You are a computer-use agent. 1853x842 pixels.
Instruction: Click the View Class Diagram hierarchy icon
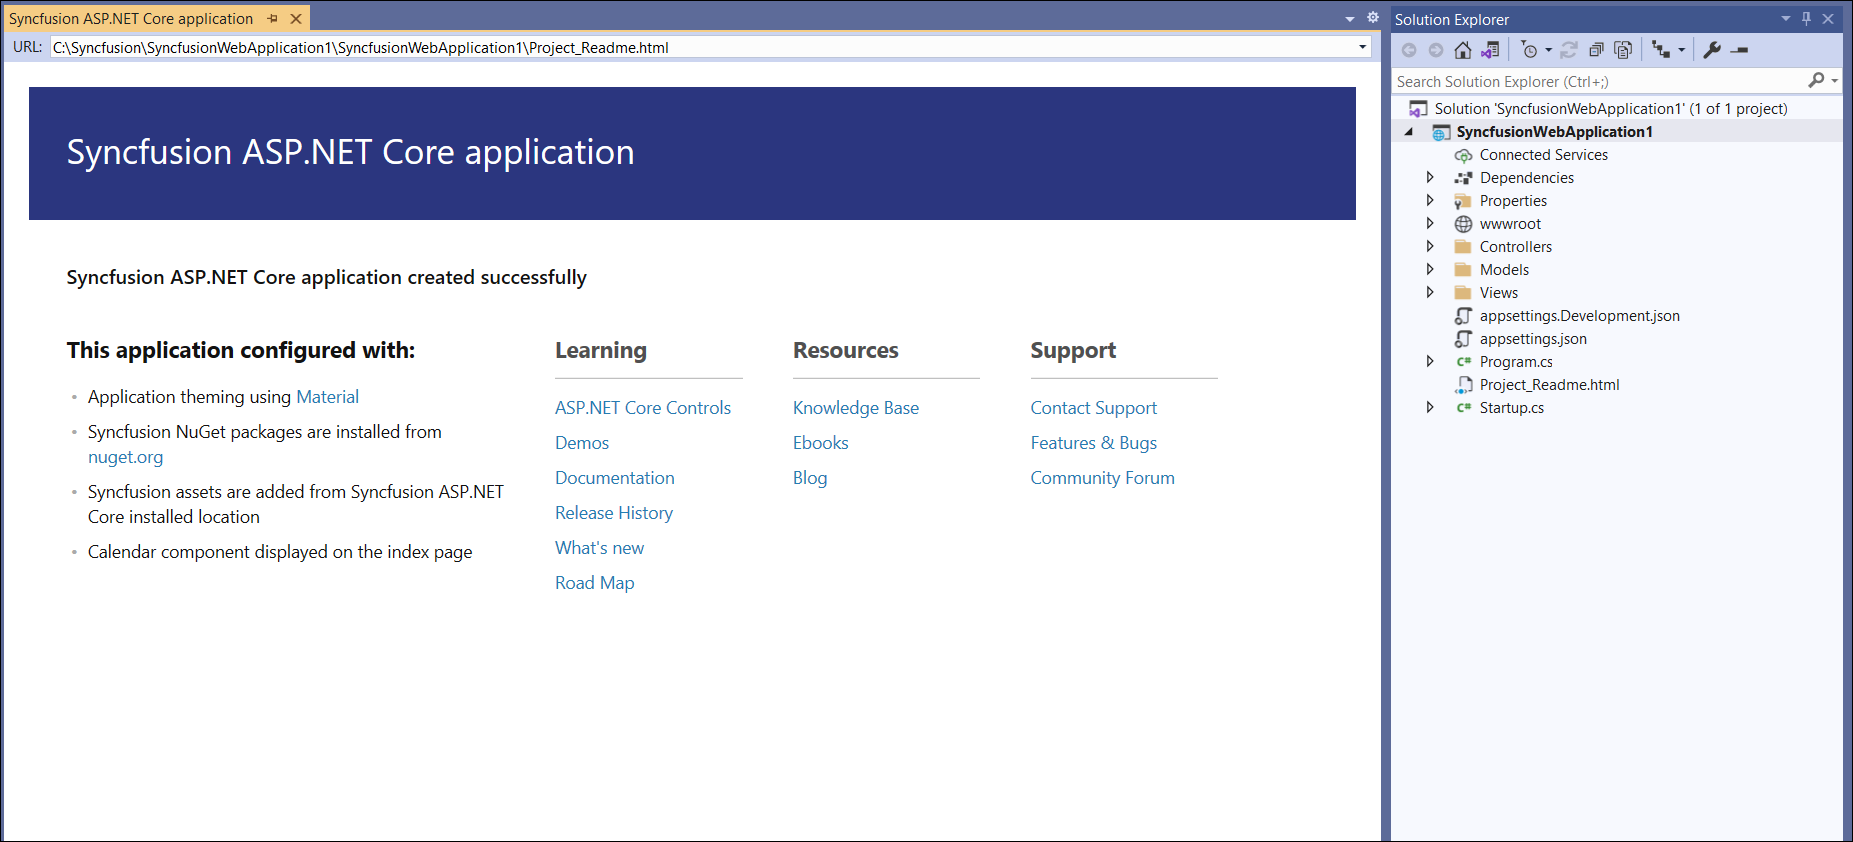click(1661, 50)
